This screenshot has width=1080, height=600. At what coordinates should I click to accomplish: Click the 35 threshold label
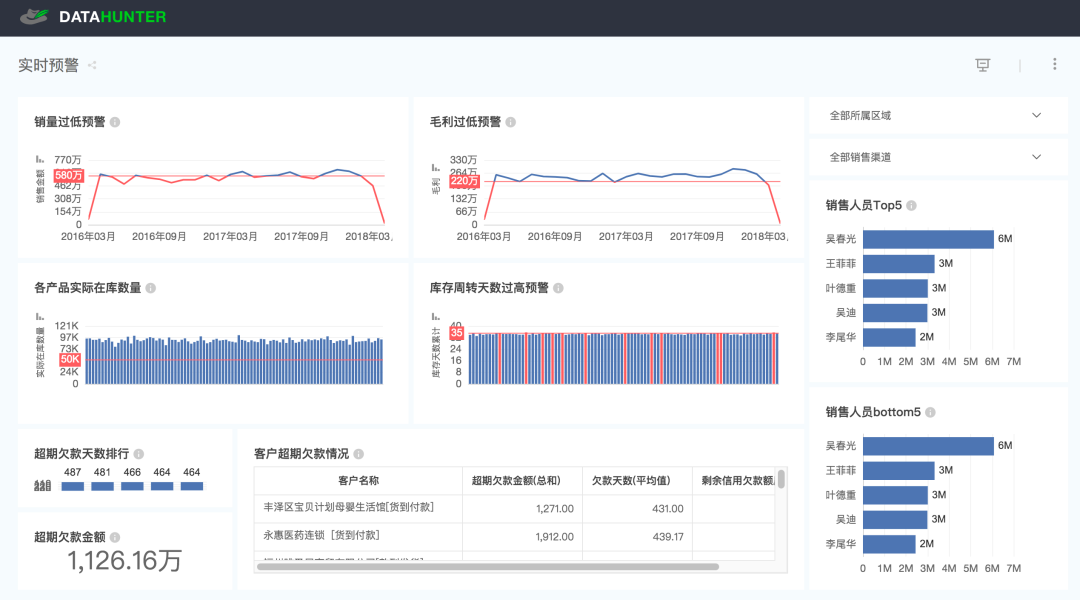457,333
